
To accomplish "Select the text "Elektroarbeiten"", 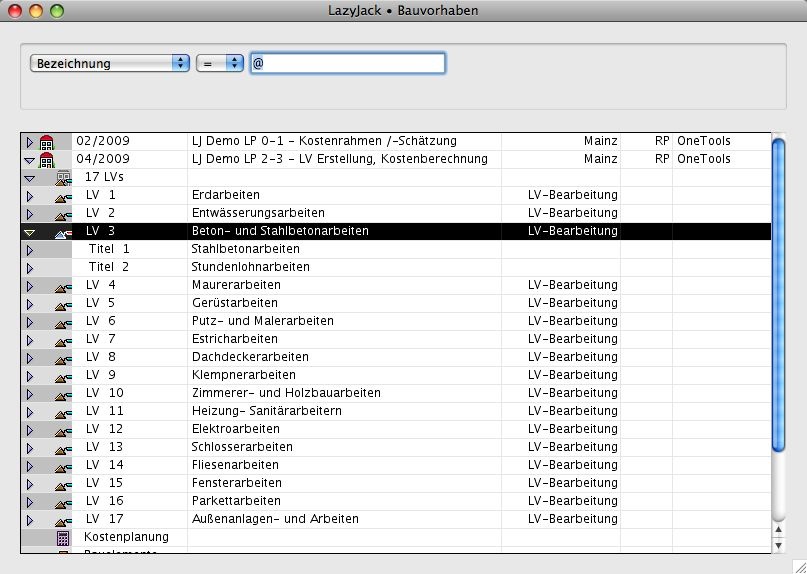I will coord(236,429).
